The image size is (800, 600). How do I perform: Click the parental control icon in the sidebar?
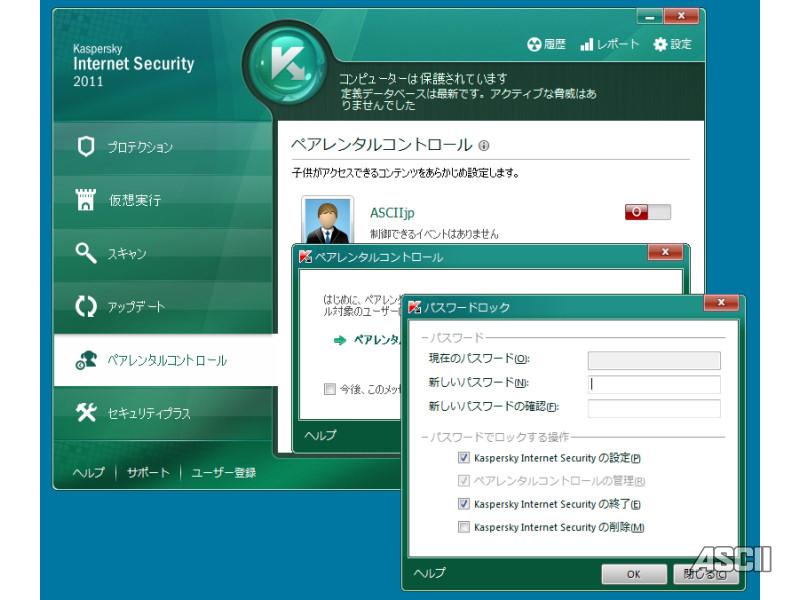[86, 360]
